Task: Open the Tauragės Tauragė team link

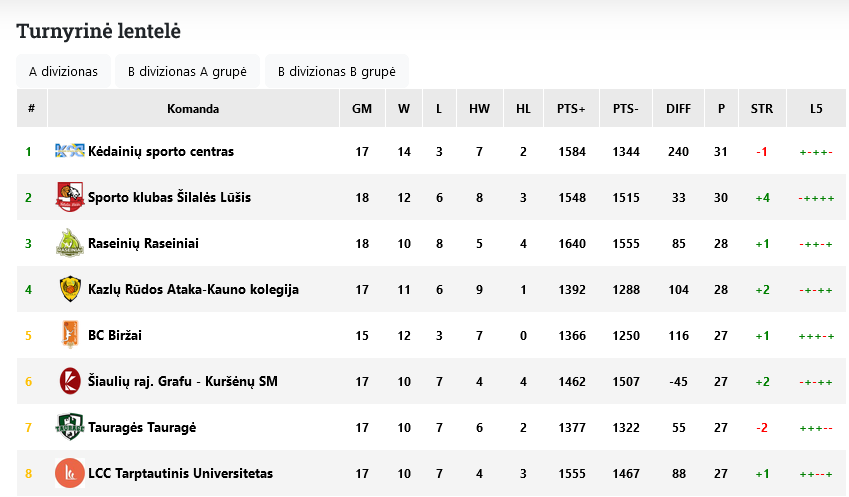Action: pos(142,428)
